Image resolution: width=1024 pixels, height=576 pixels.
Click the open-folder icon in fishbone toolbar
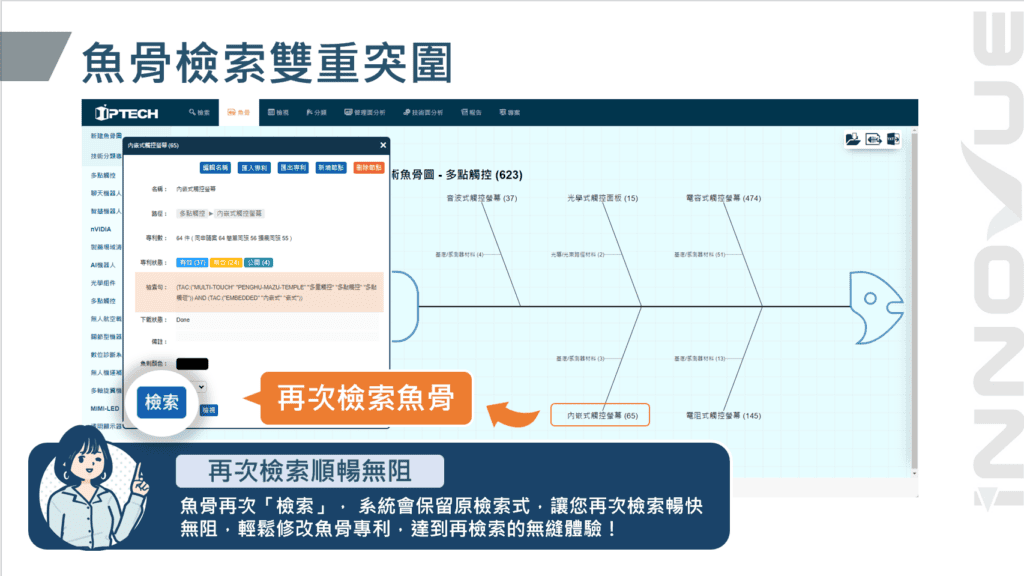852,139
